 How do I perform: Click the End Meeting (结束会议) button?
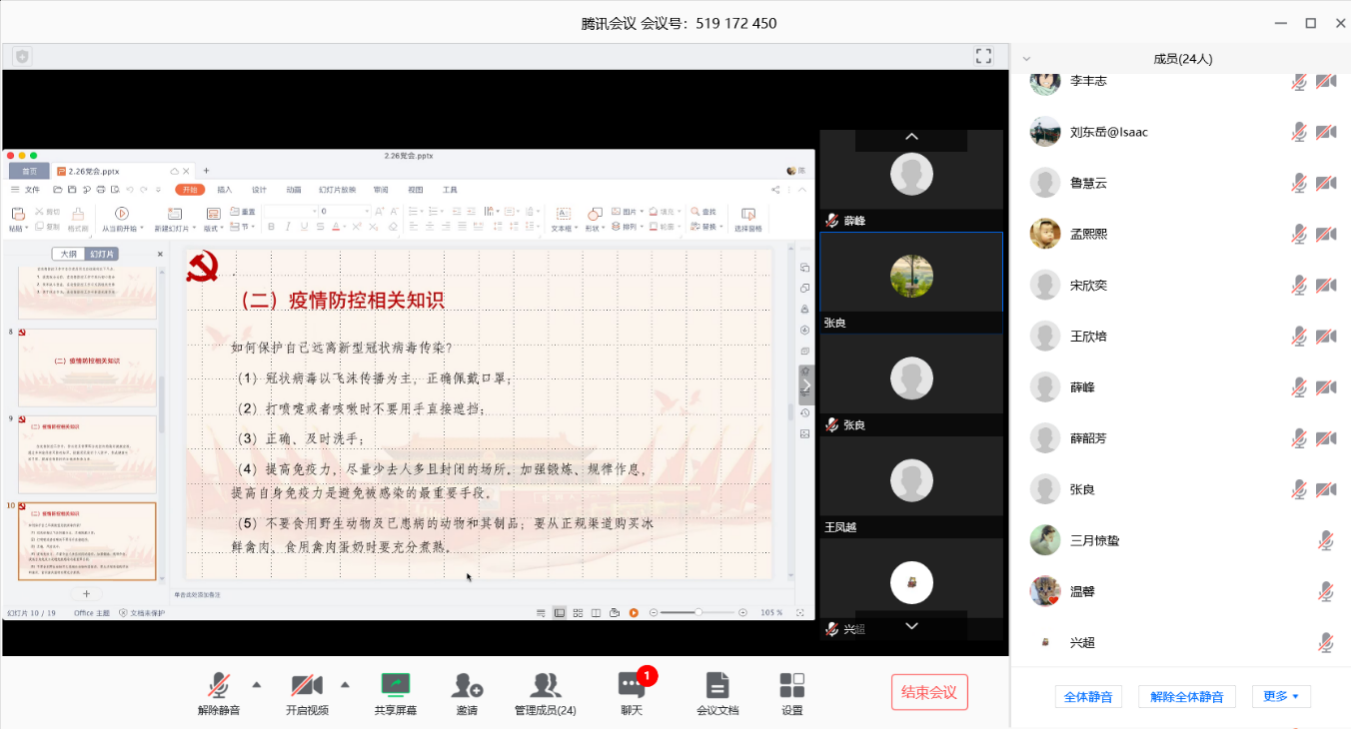tap(929, 692)
